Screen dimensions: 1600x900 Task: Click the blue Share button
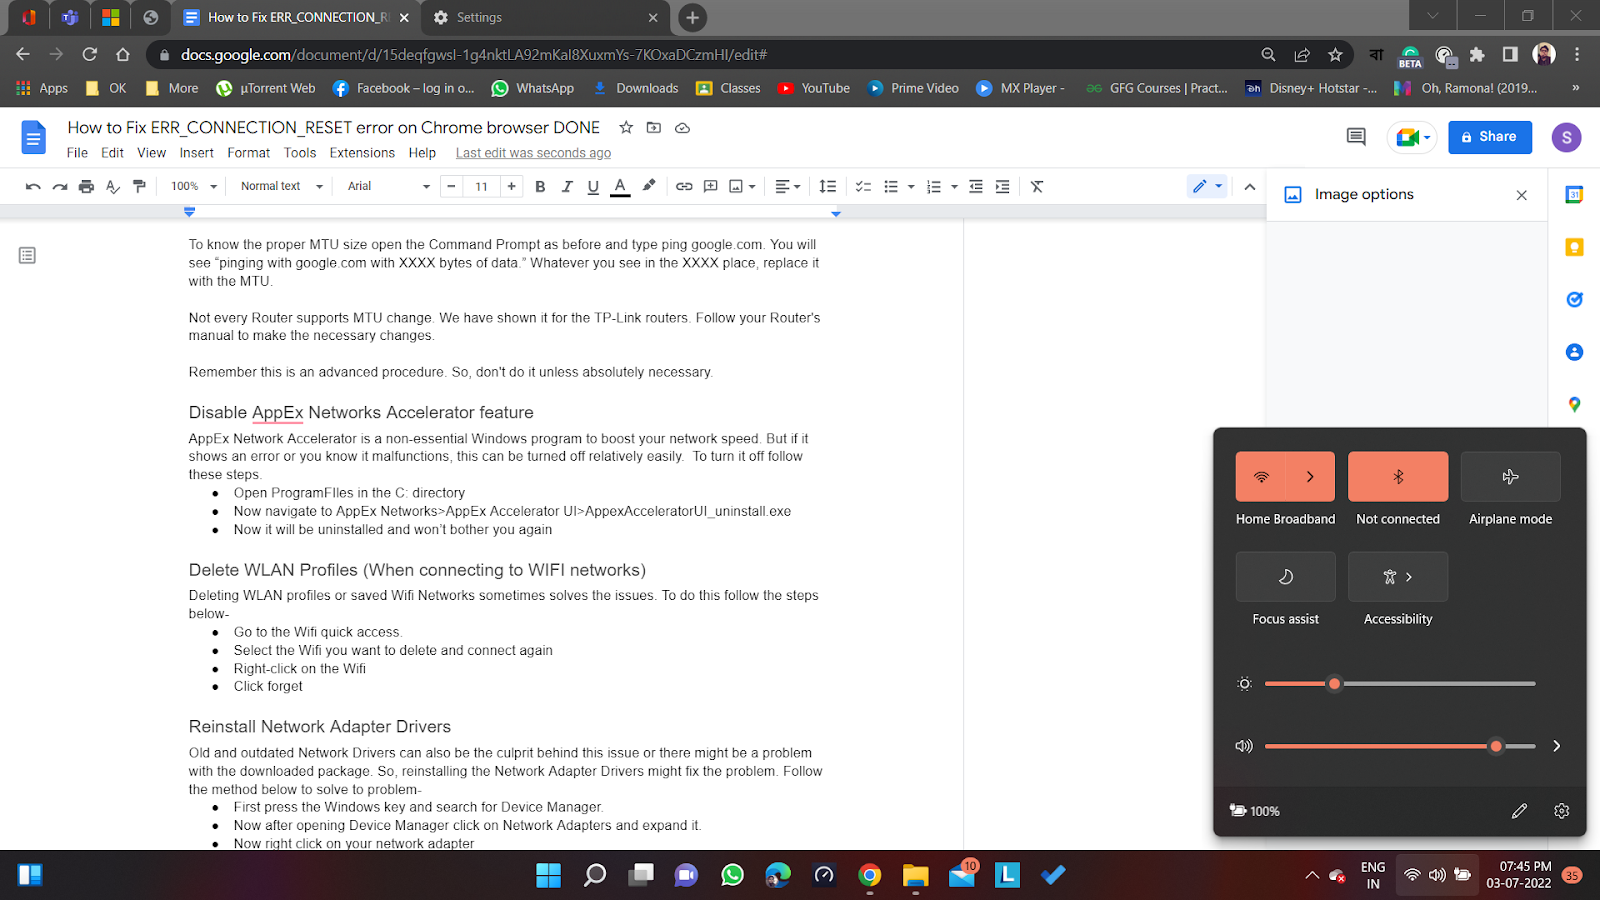tap(1489, 137)
